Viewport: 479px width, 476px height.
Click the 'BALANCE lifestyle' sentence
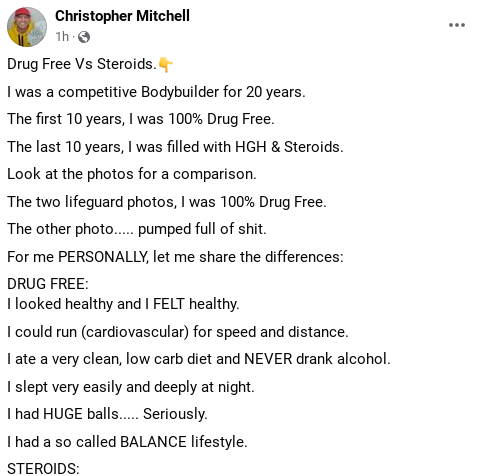[127, 442]
